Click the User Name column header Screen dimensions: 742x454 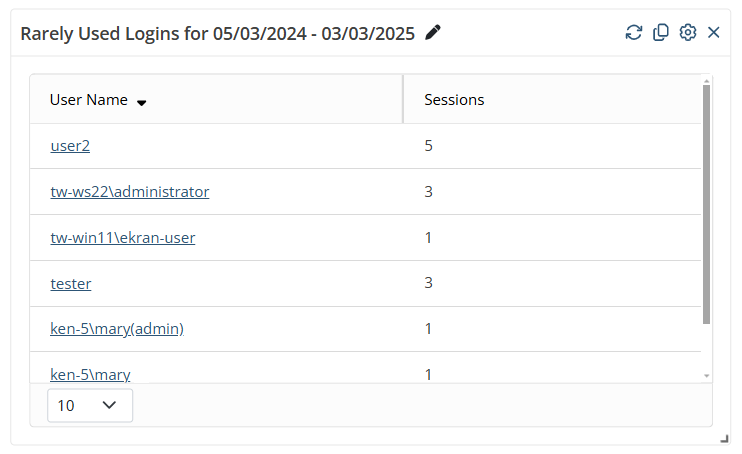pos(89,100)
